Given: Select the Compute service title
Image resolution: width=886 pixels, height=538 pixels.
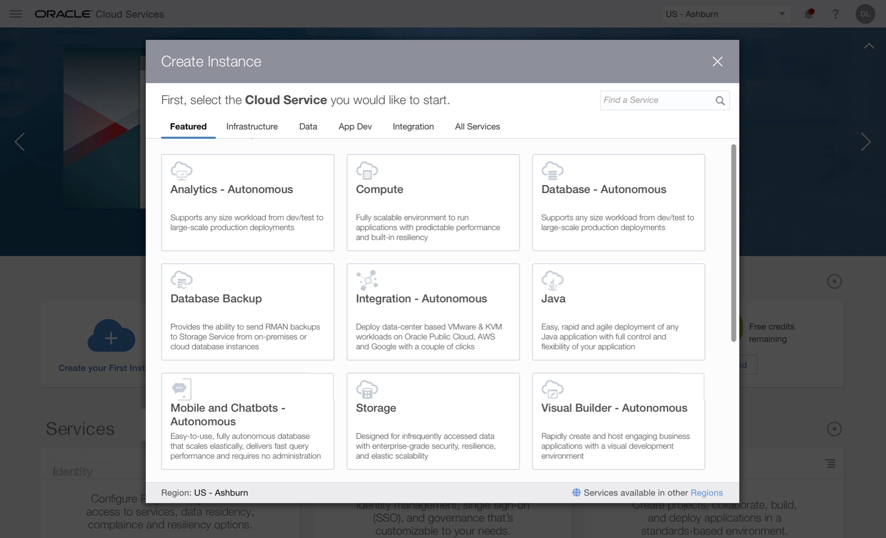Looking at the screenshot, I should pyautogui.click(x=380, y=189).
